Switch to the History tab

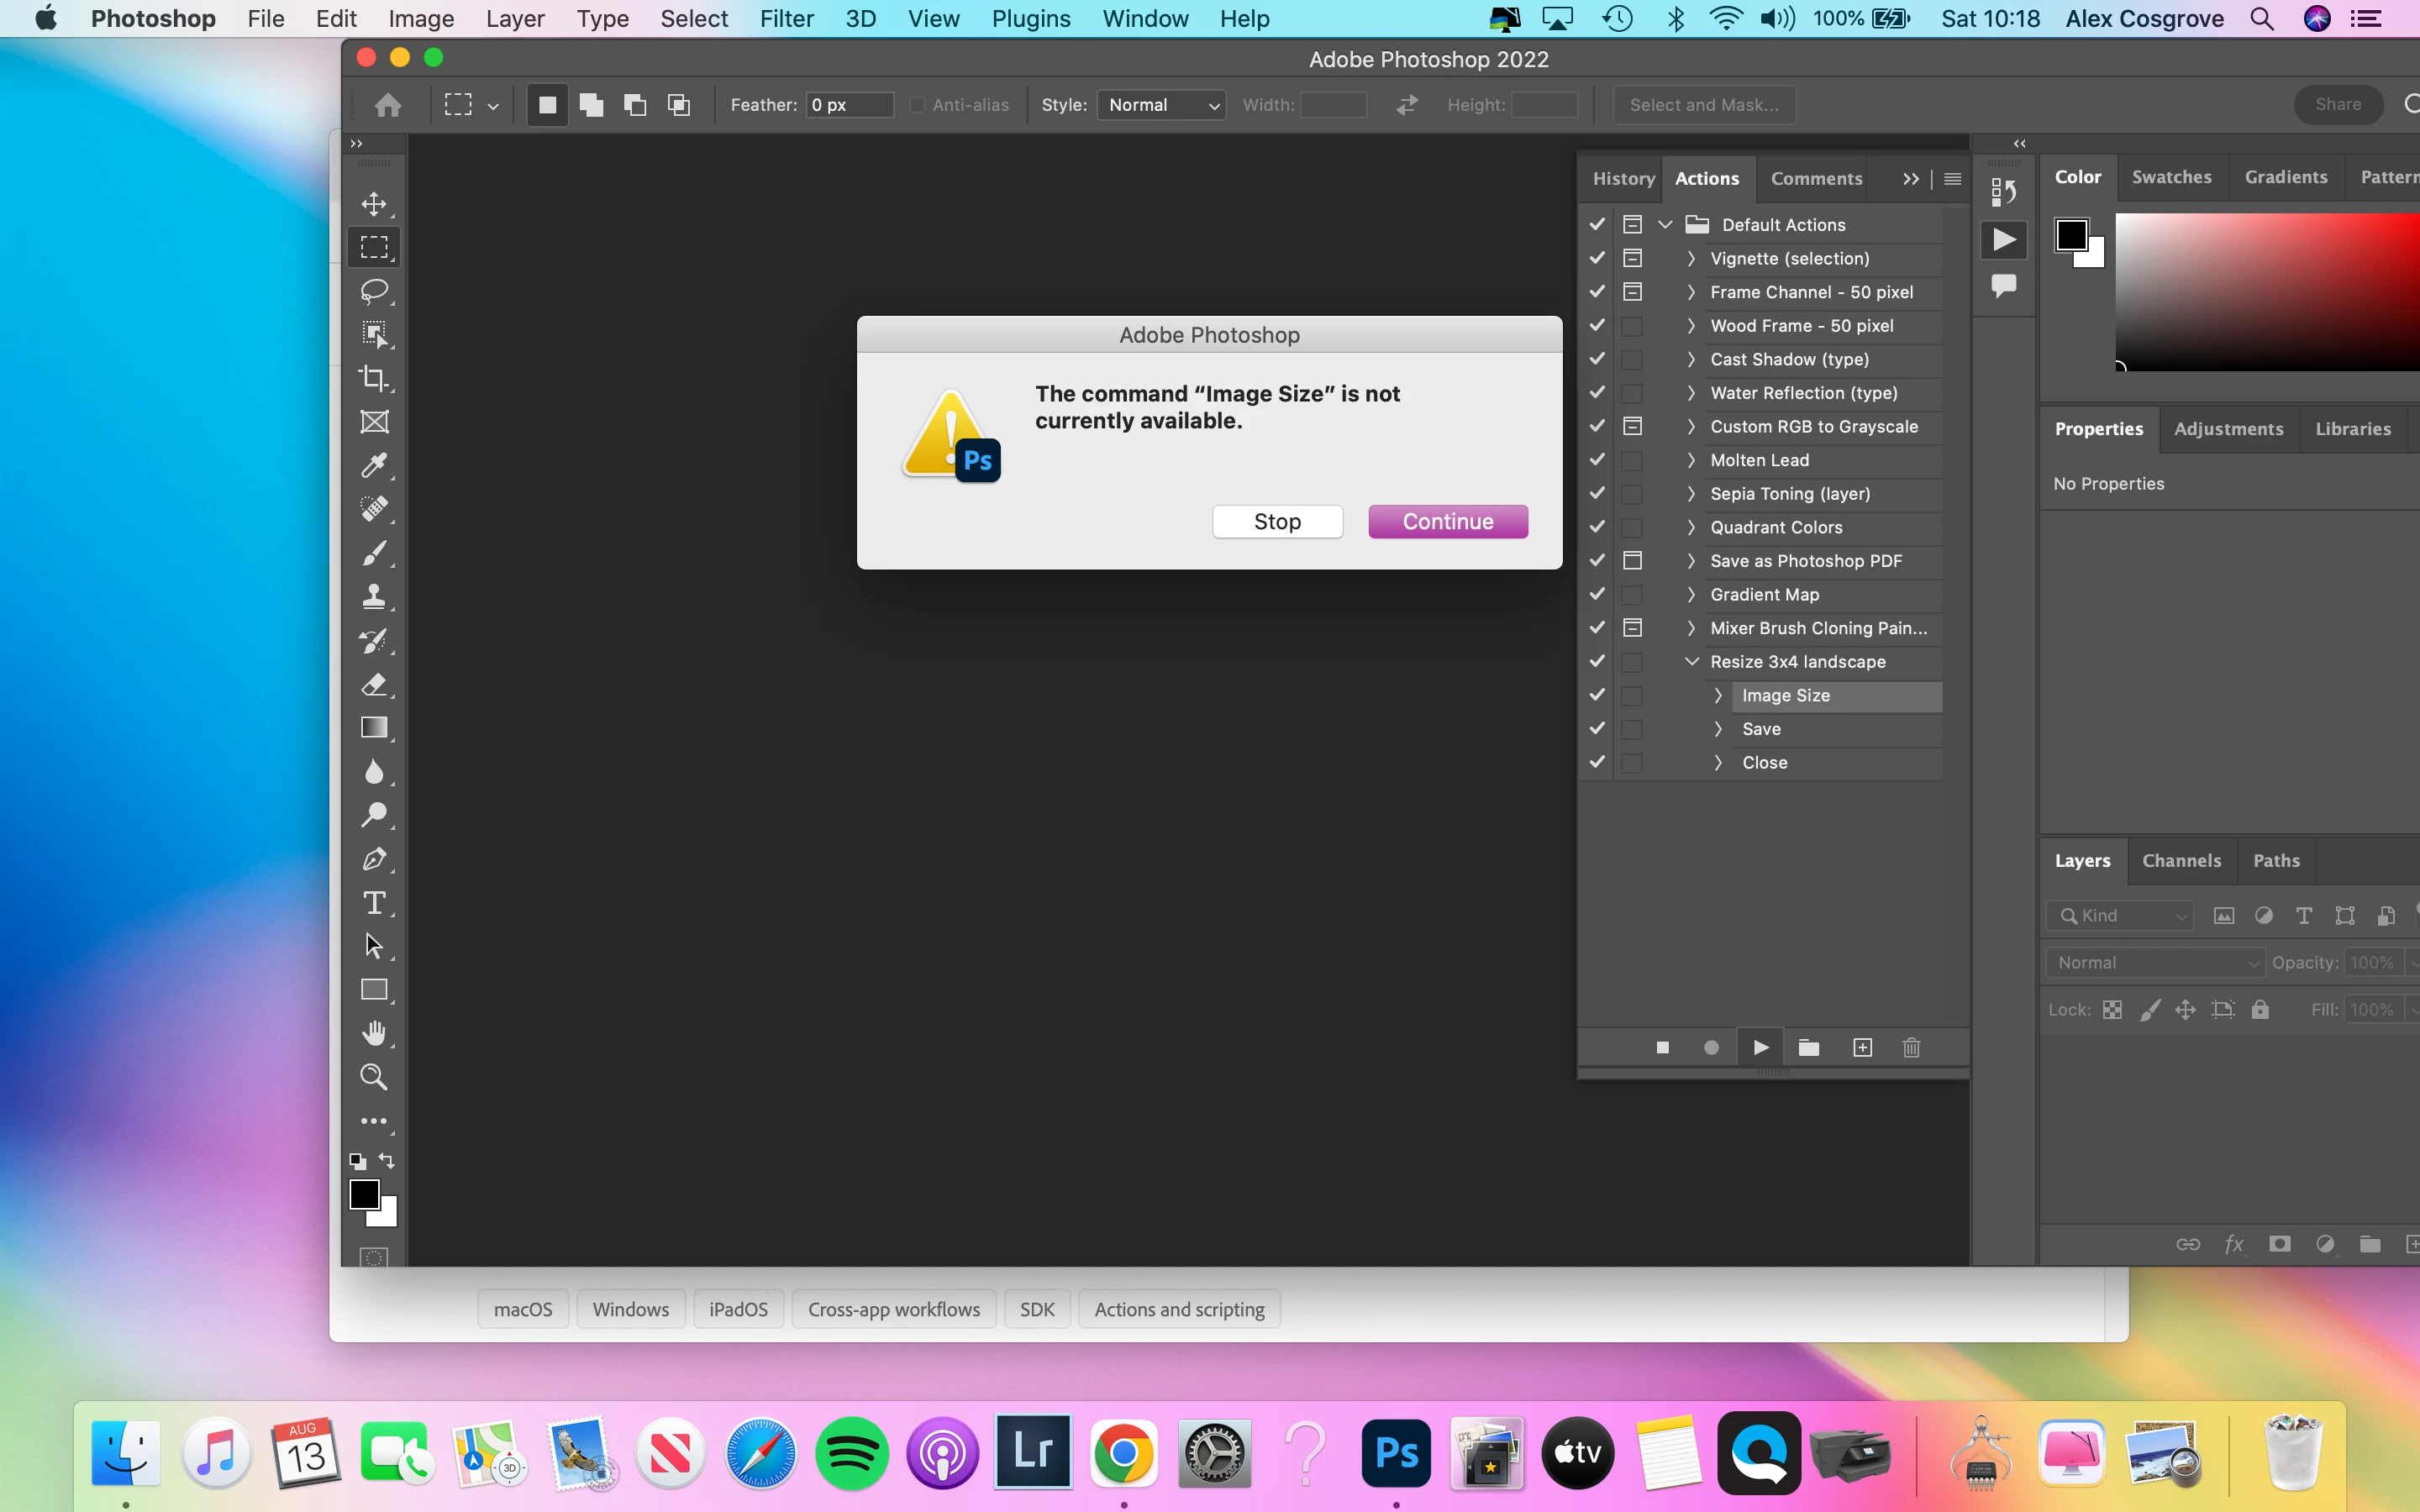[1623, 178]
